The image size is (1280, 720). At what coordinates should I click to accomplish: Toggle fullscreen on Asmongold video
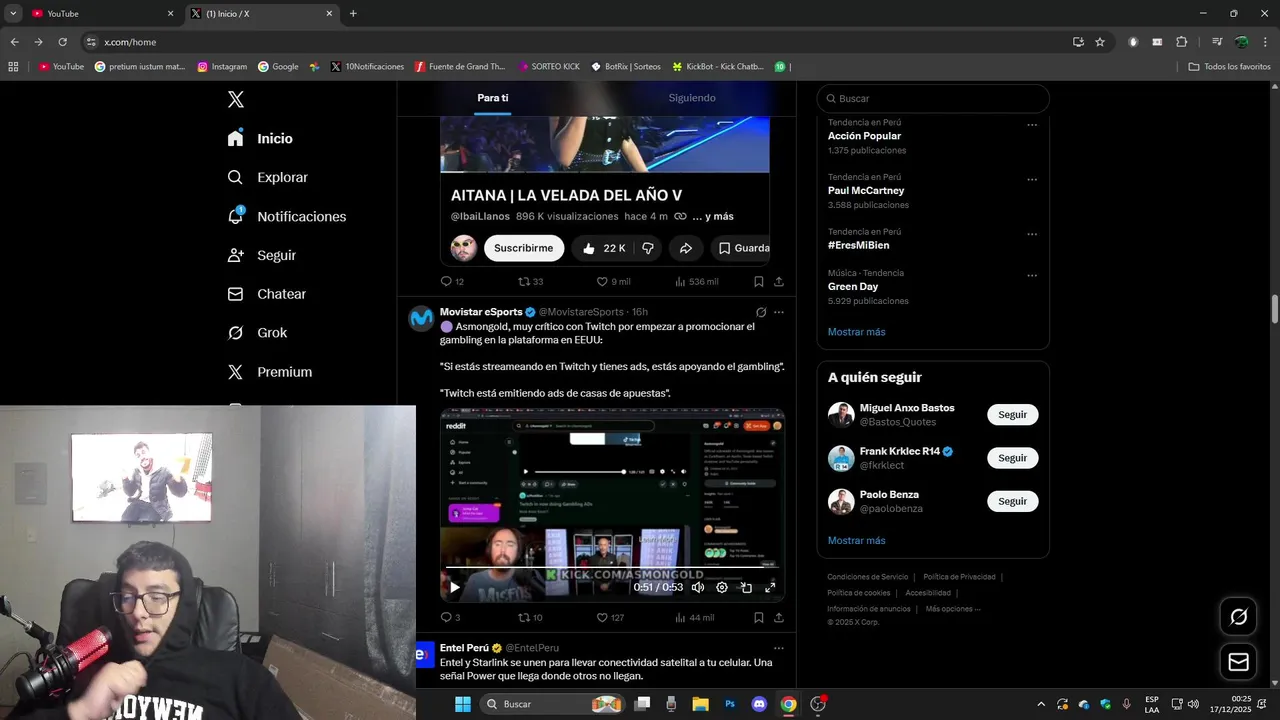click(x=770, y=588)
